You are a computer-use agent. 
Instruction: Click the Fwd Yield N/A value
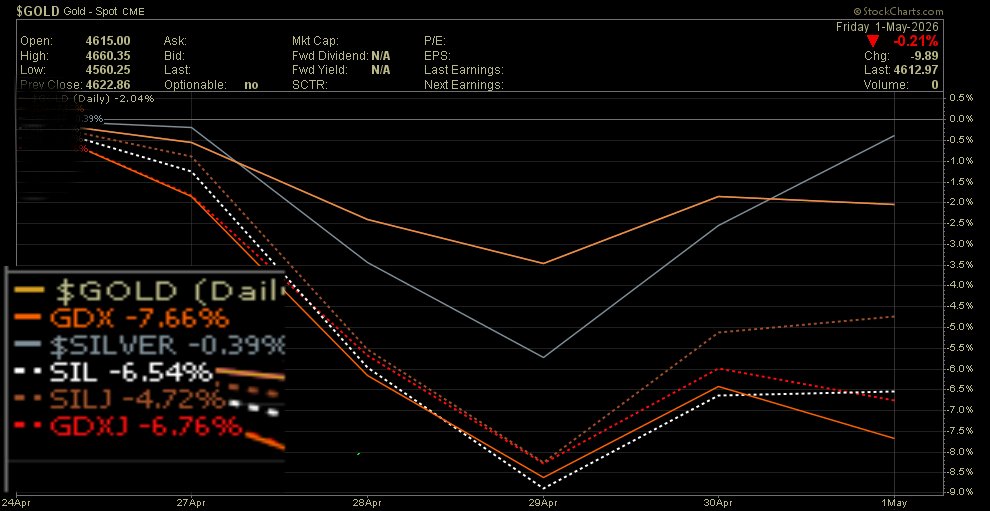coord(380,70)
